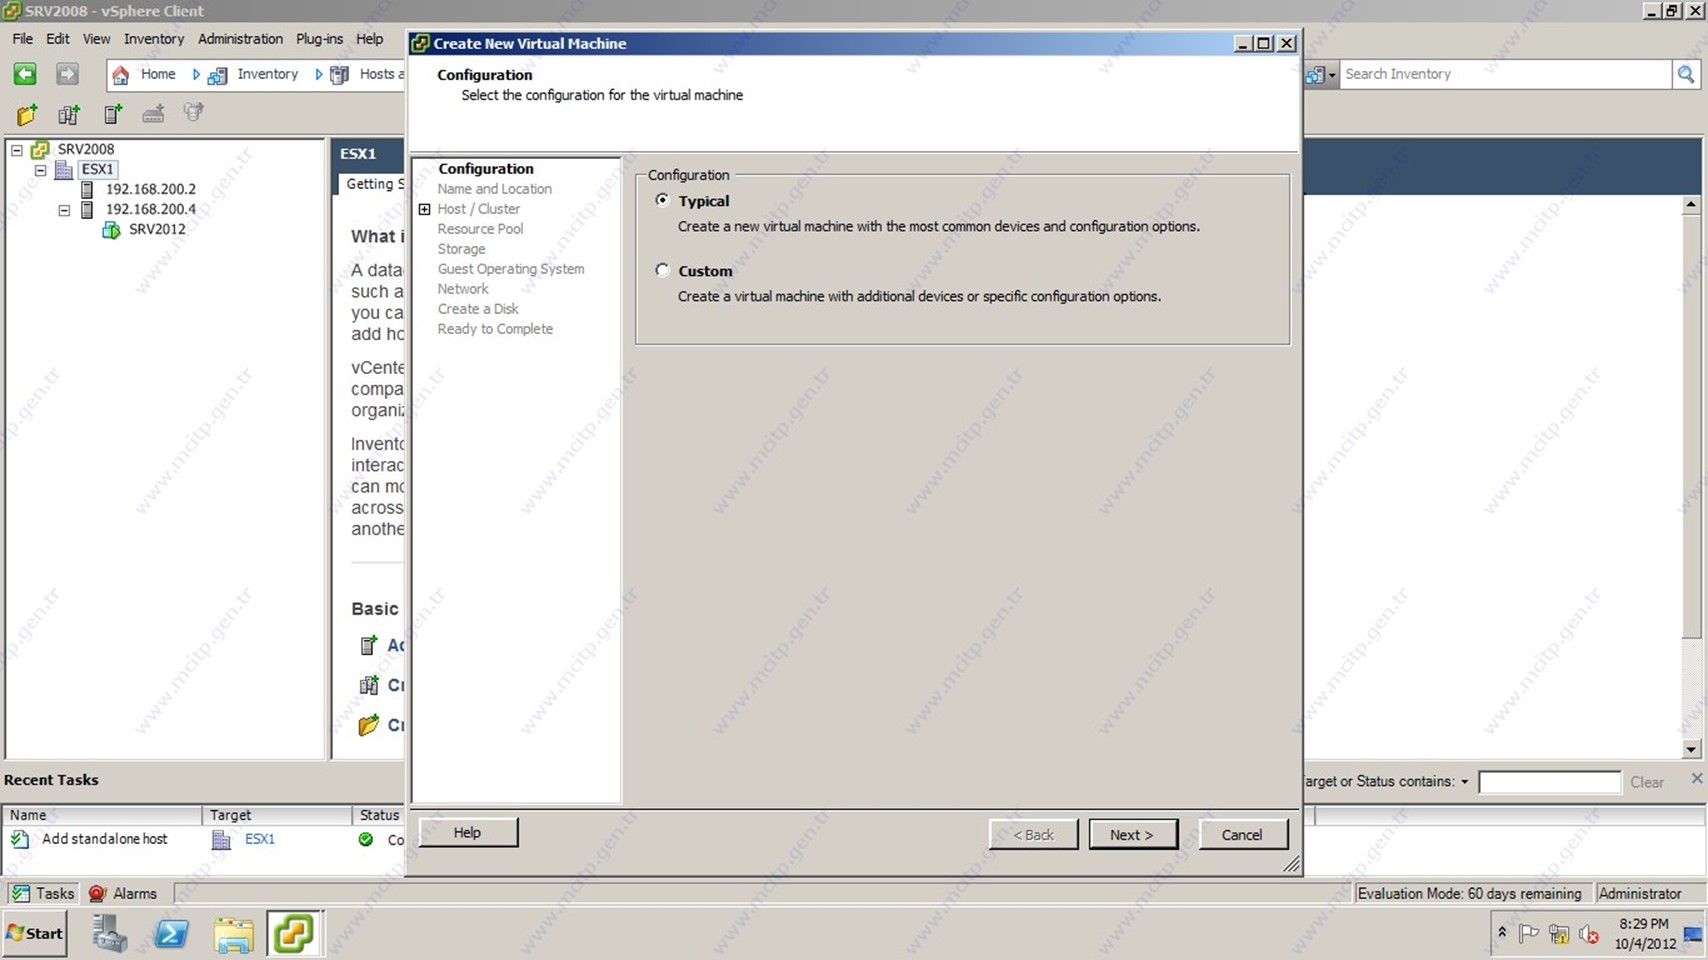Expand Host / Cluster wizard step
1708x960 pixels.
pyautogui.click(x=424, y=209)
